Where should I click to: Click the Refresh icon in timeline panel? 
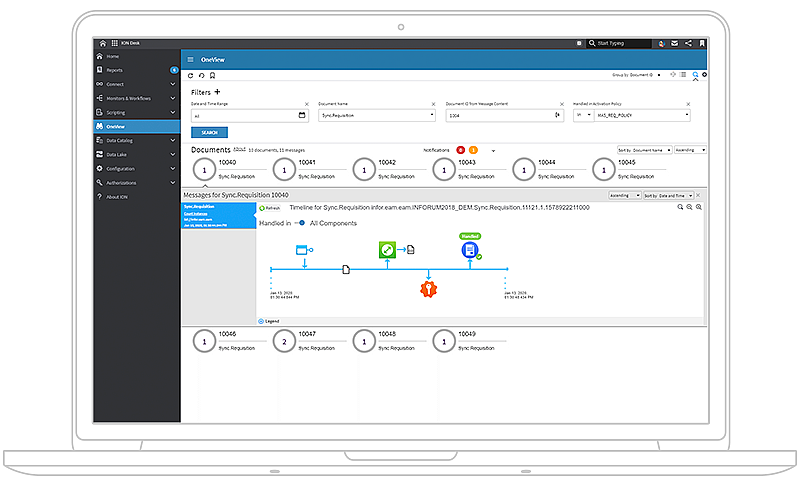[x=264, y=208]
